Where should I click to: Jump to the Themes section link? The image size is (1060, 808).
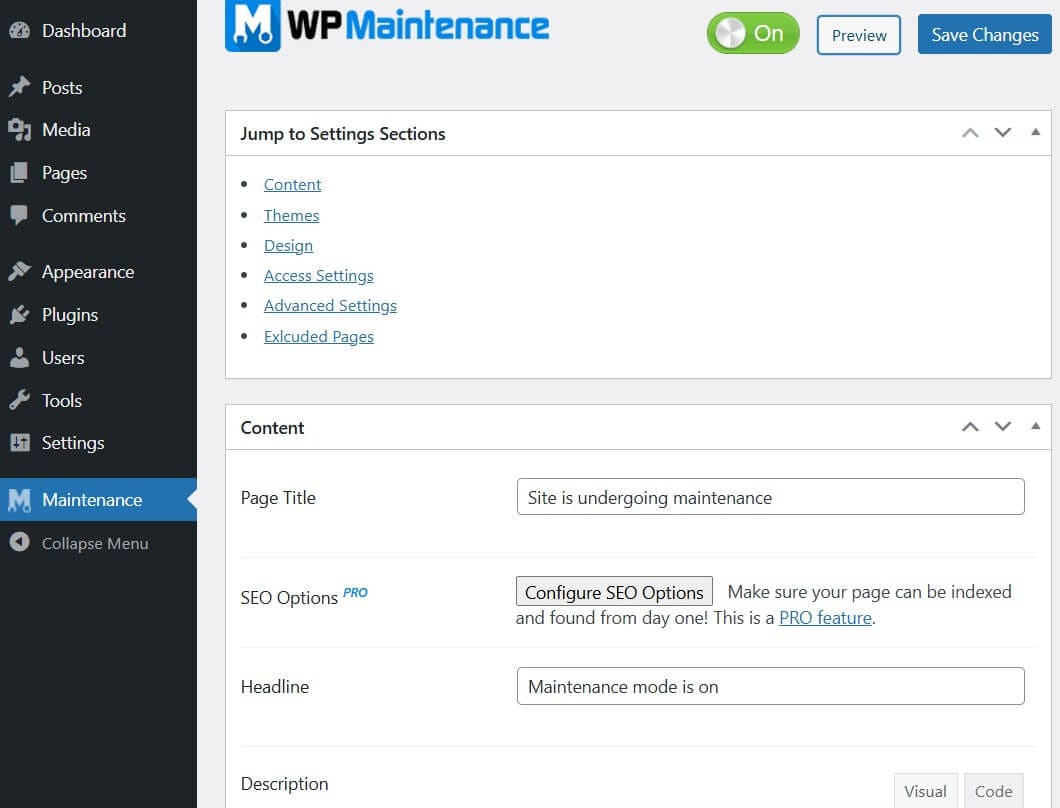[291, 215]
